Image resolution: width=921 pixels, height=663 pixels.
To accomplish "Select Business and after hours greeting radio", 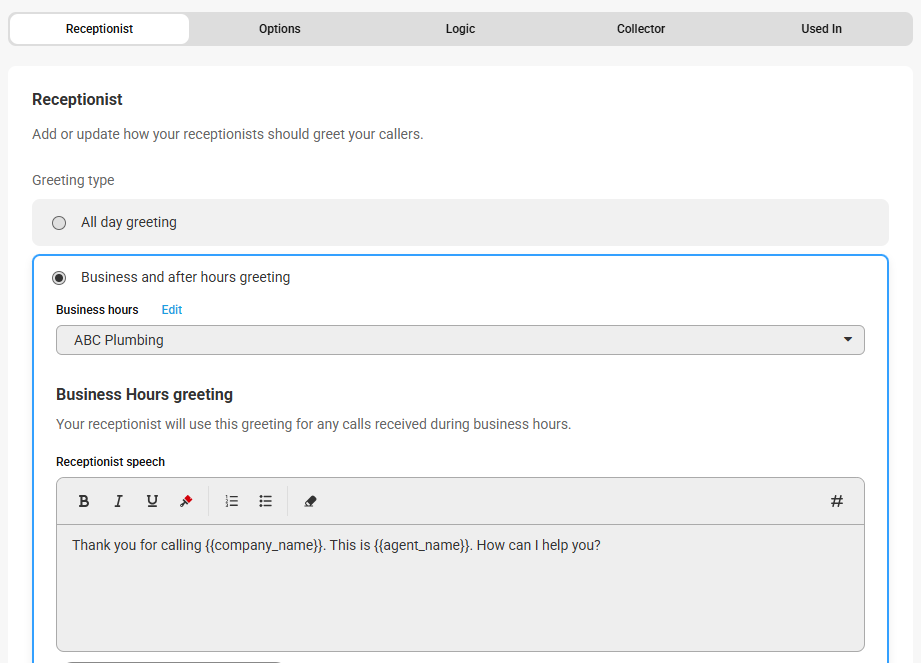I will 59,277.
